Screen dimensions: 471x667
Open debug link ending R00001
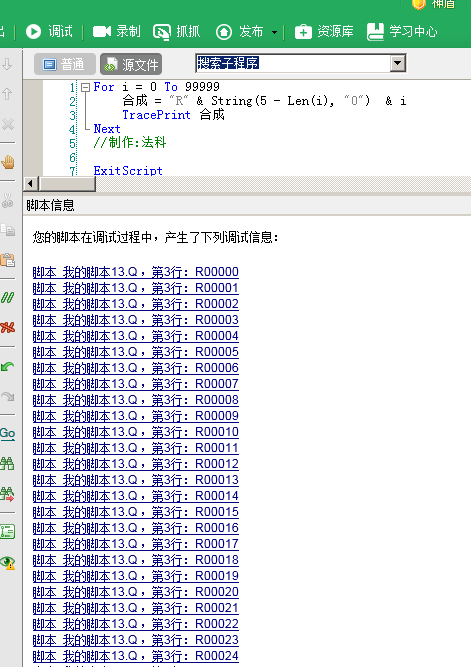(x=135, y=288)
